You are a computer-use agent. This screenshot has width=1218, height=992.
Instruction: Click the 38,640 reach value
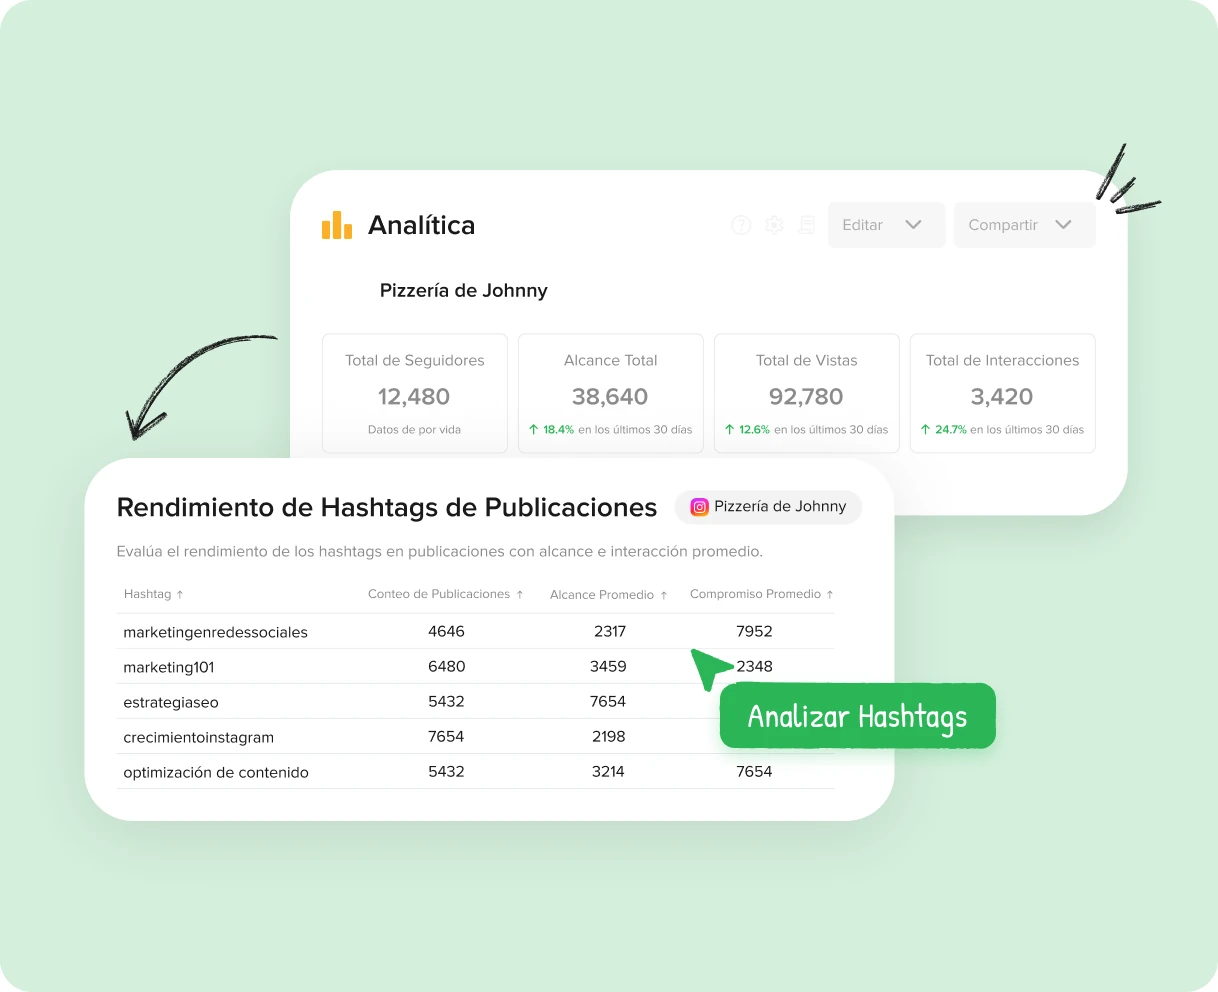(x=610, y=397)
